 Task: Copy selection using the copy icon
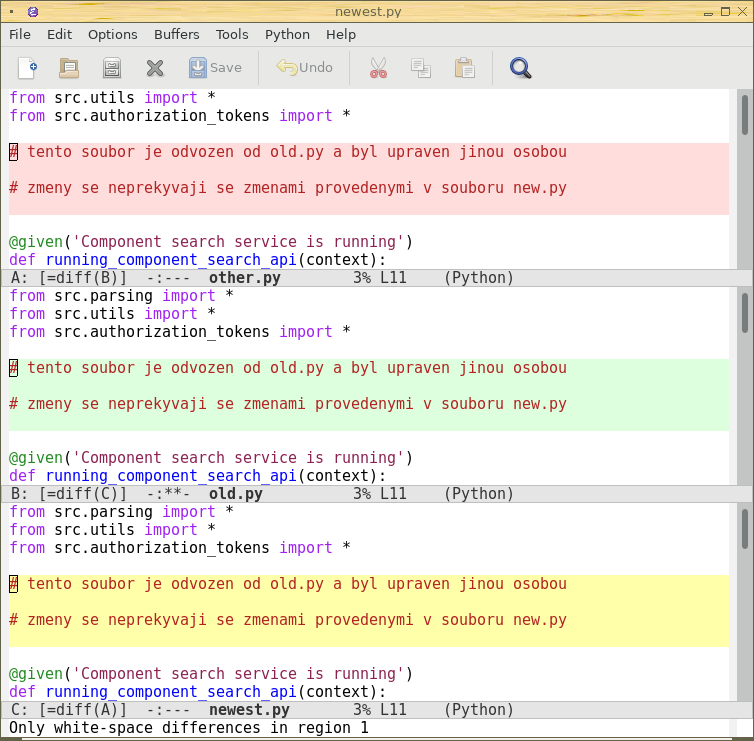click(x=421, y=68)
